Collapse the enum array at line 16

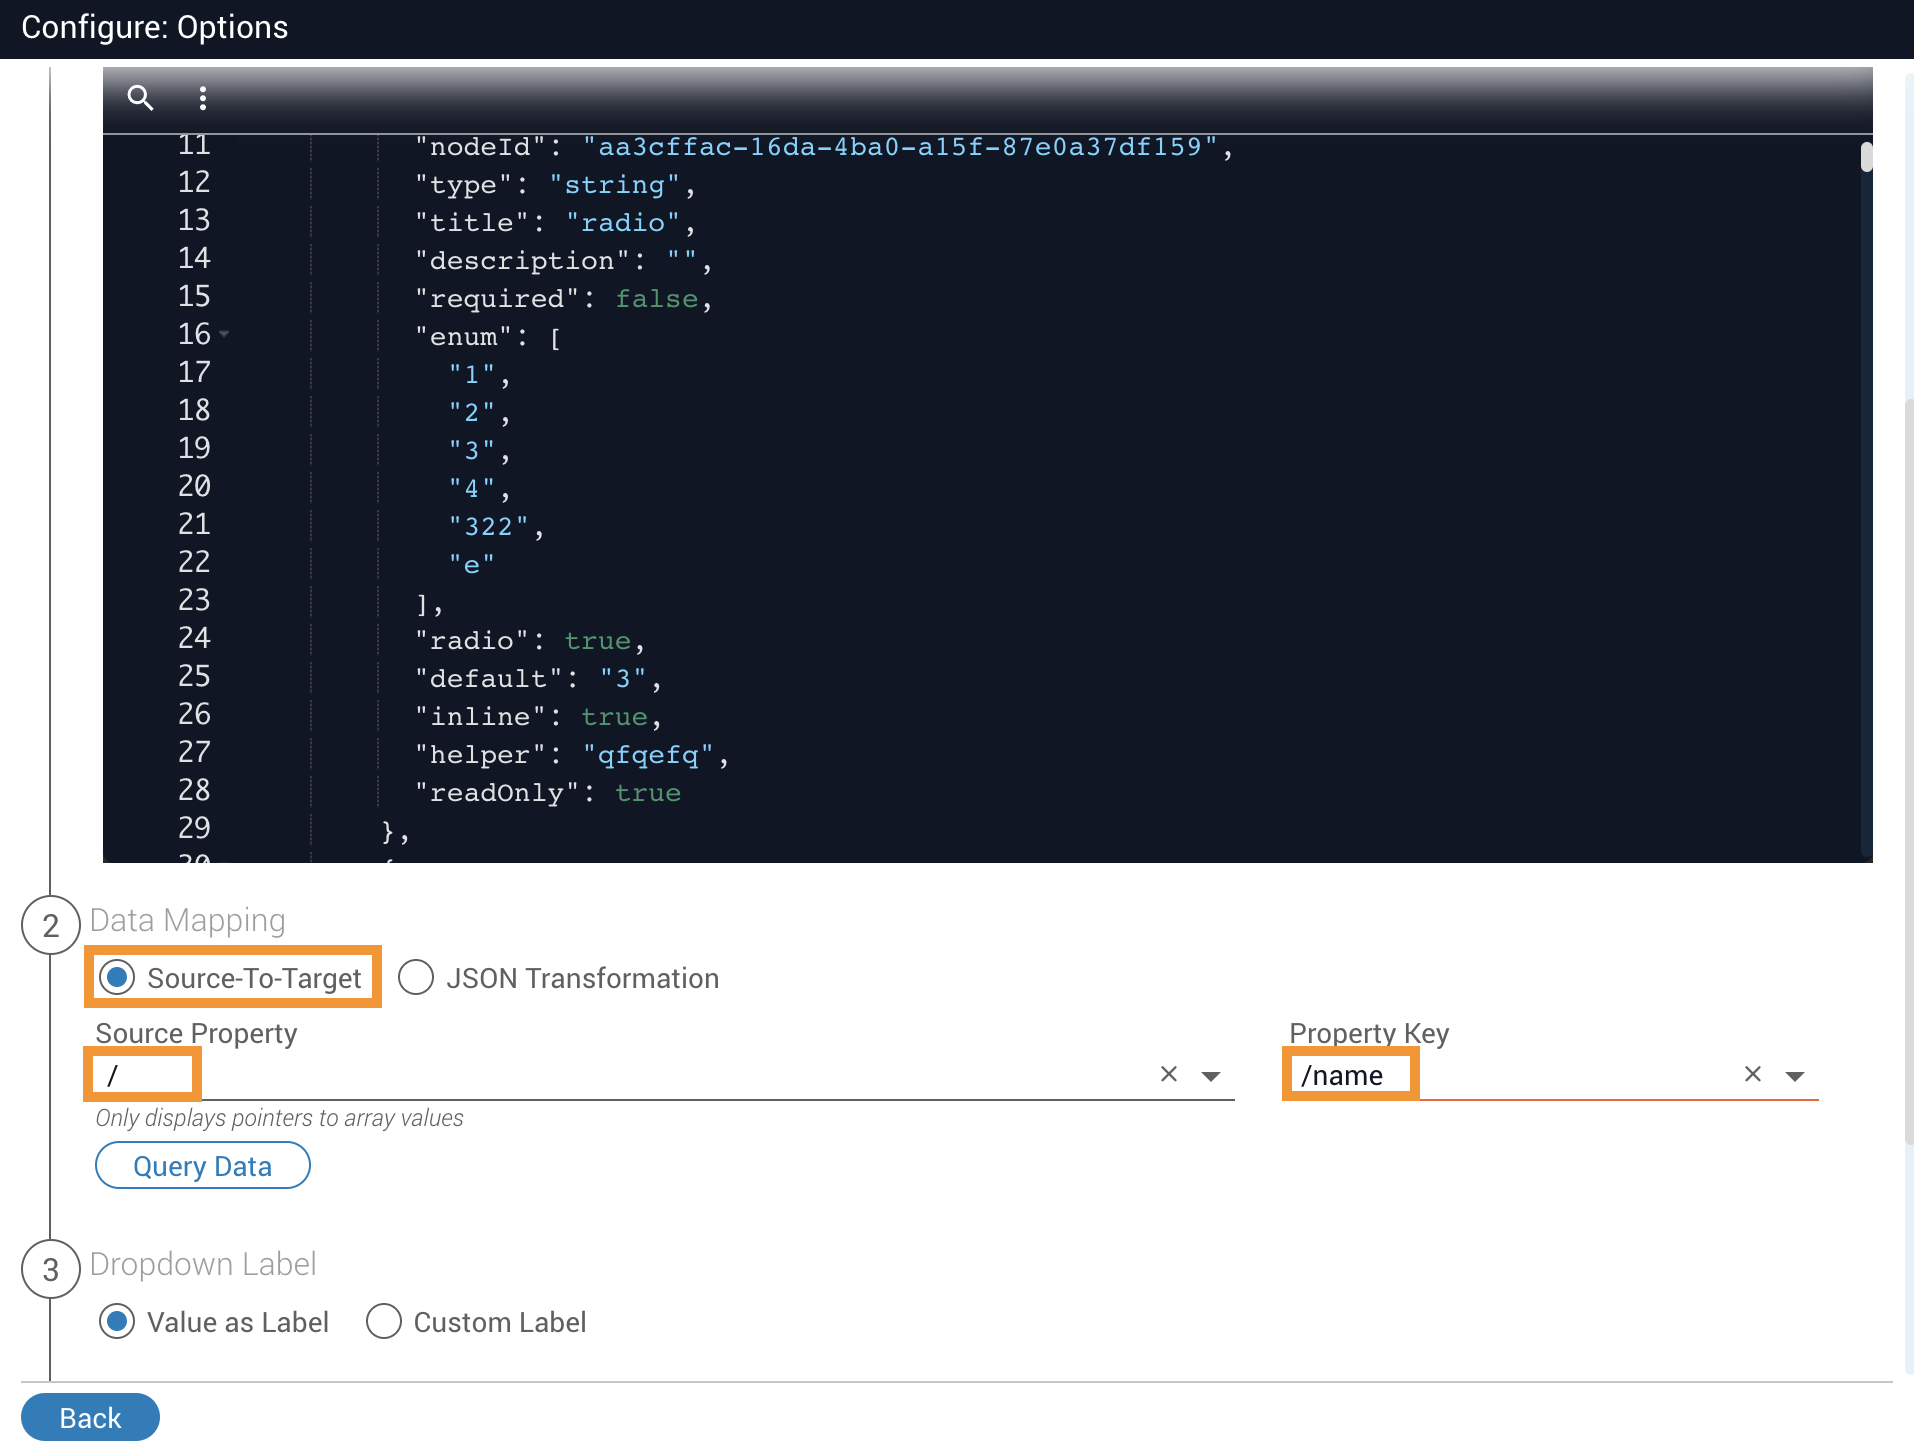[225, 334]
